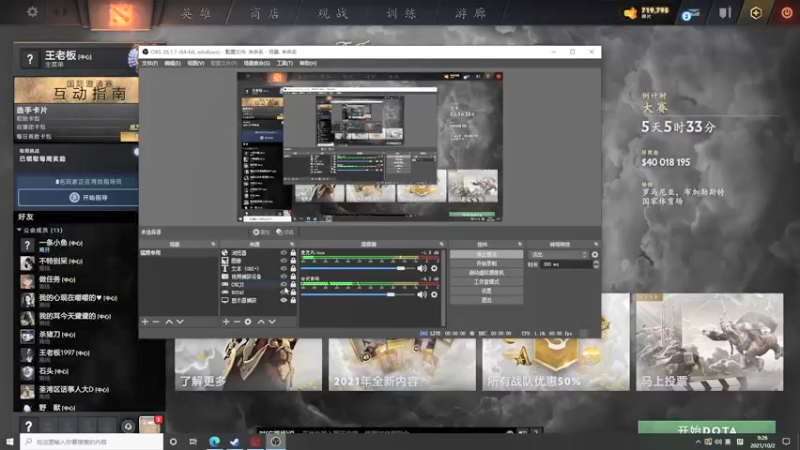Add a scene with the plus icon
The image size is (800, 450).
coord(145,322)
